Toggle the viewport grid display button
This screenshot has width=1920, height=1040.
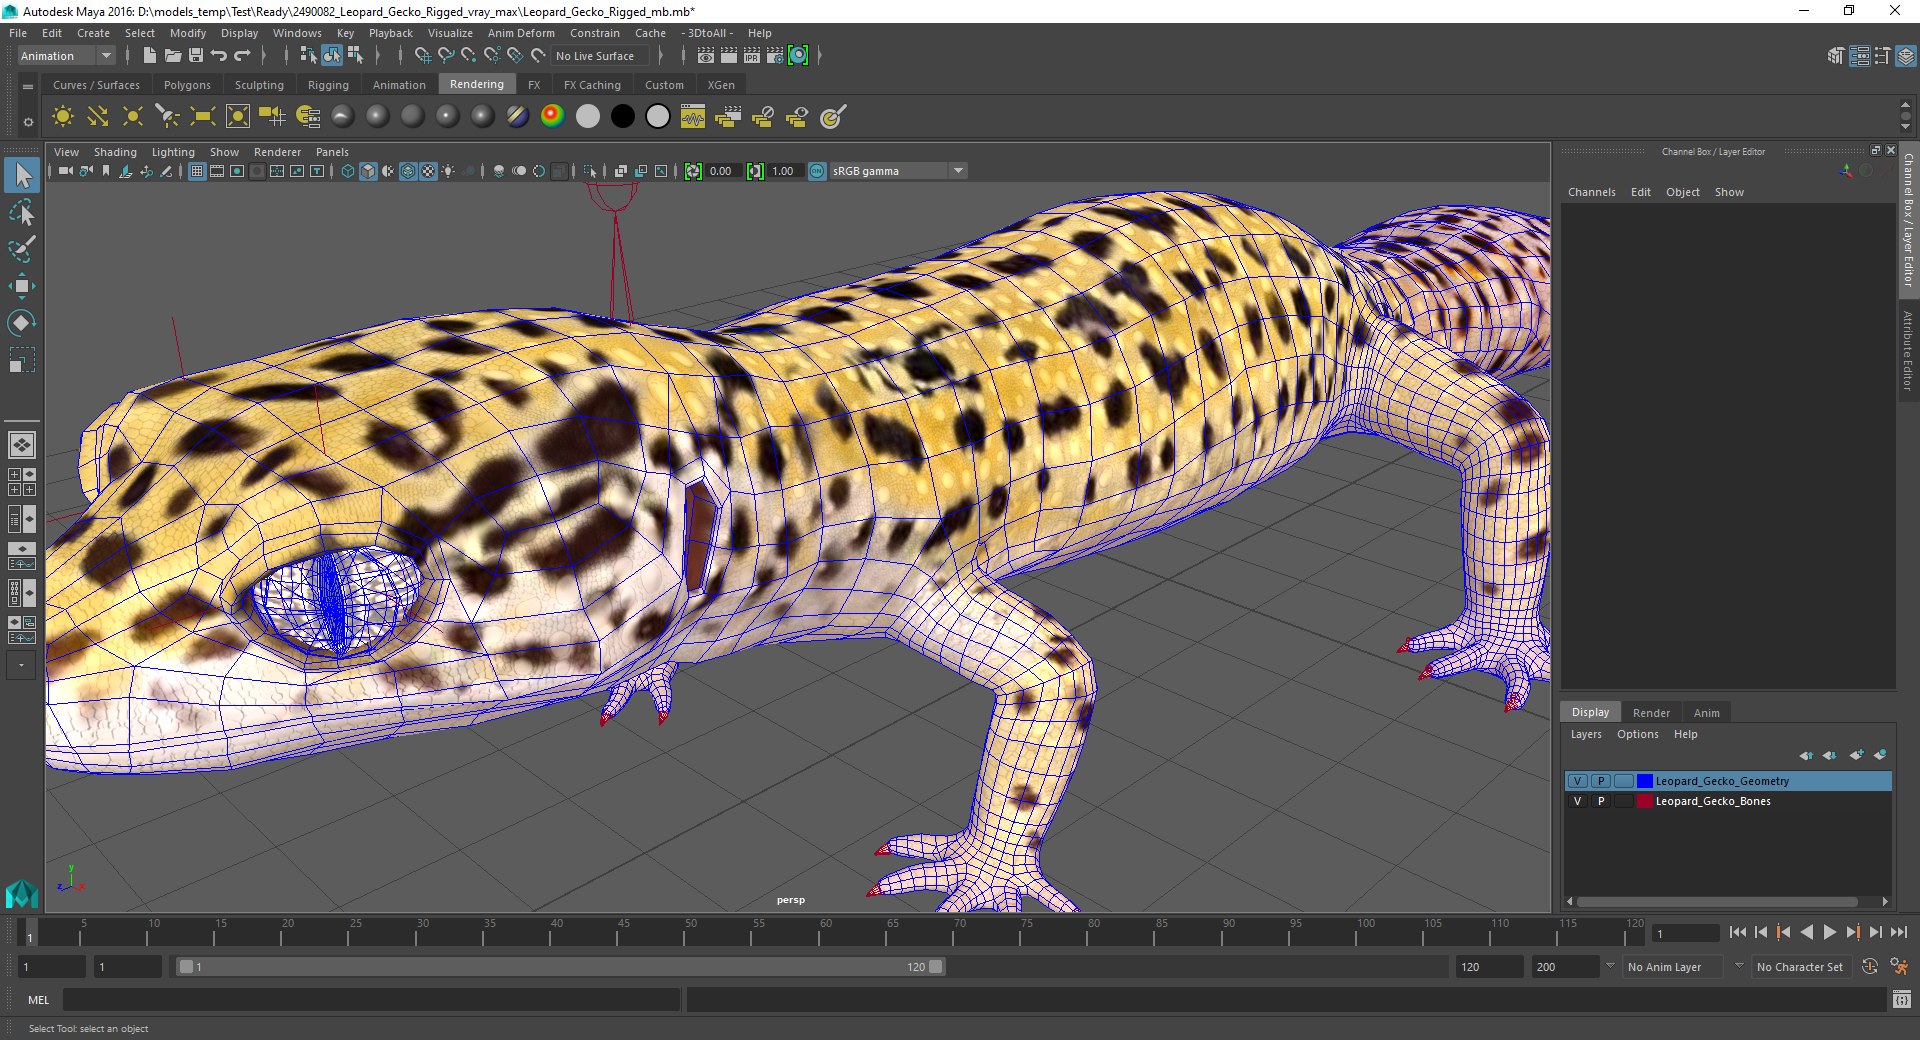197,171
